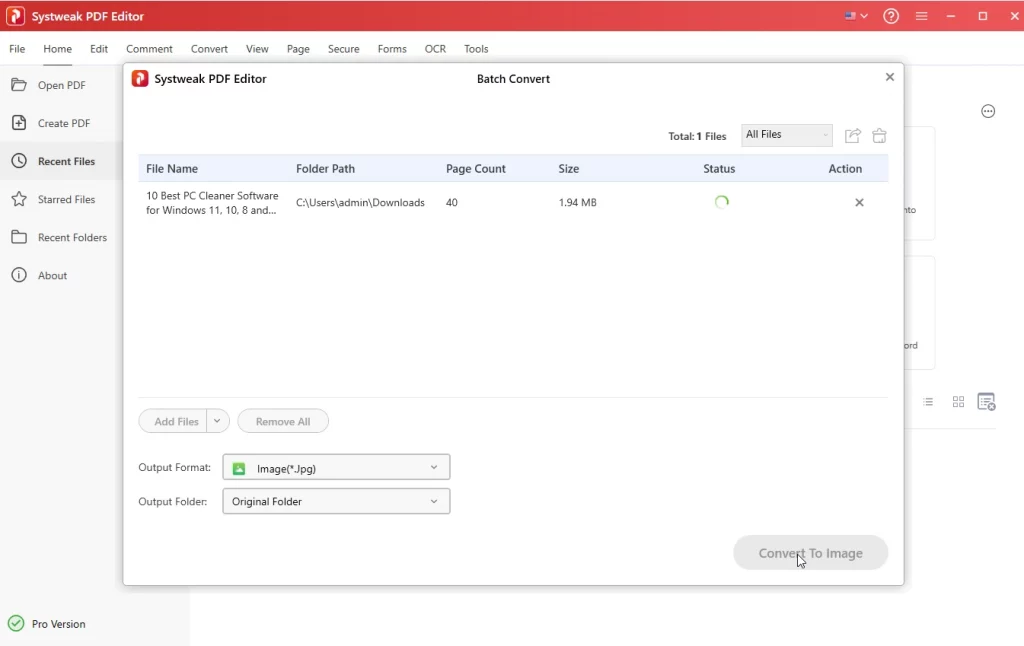The width and height of the screenshot is (1024, 646).
Task: Select the Home tab
Action: point(57,49)
